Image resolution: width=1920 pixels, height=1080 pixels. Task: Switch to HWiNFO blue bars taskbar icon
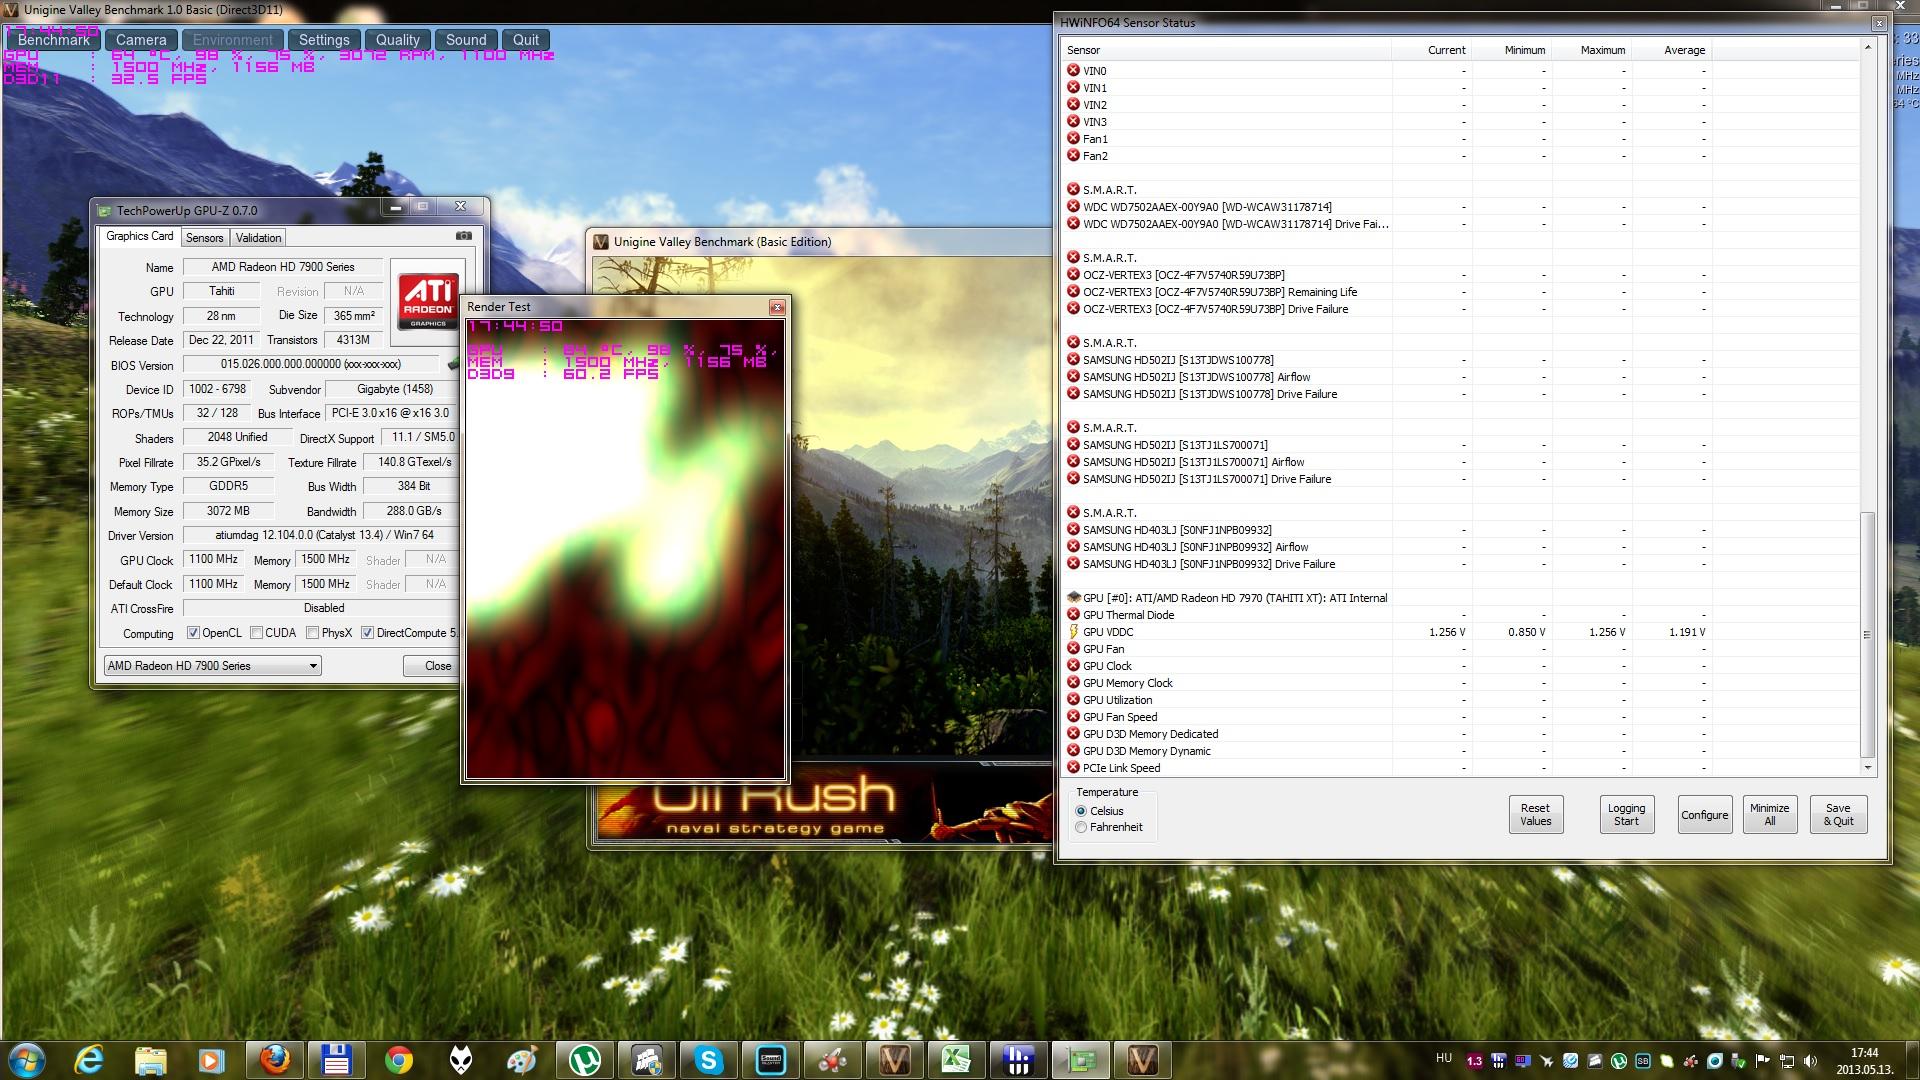(x=1018, y=1059)
